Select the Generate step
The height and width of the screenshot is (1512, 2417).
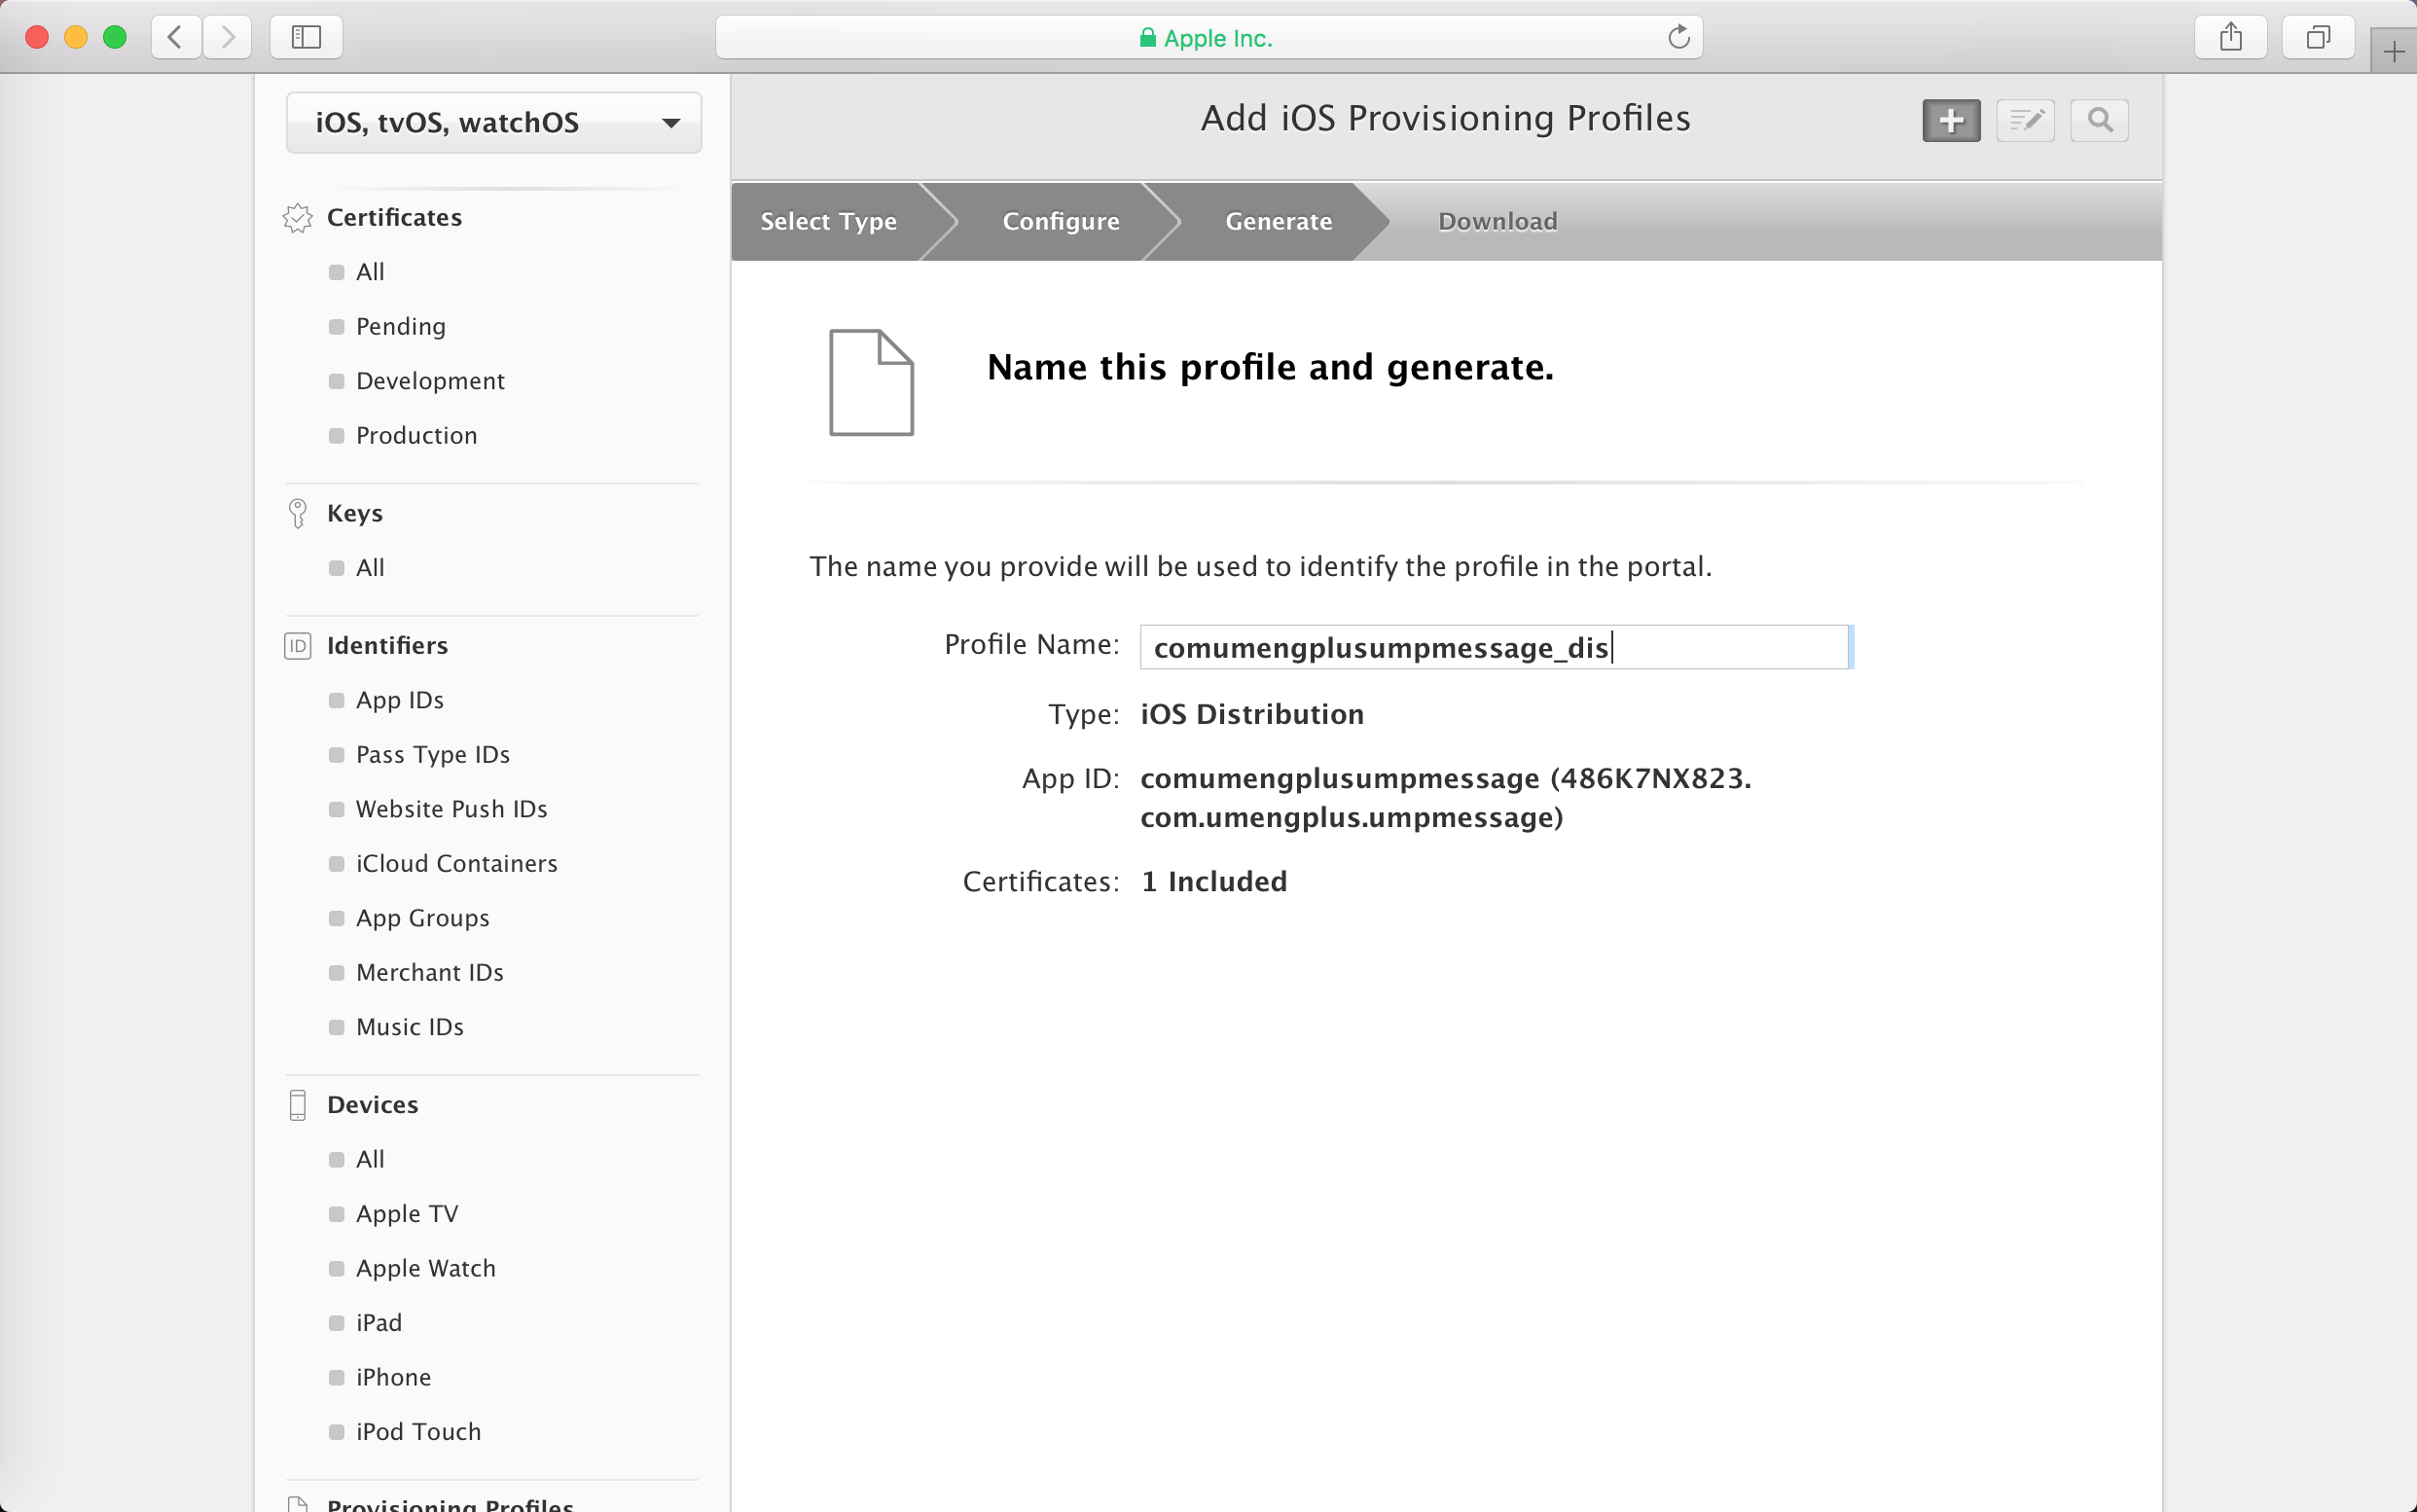coord(1279,221)
